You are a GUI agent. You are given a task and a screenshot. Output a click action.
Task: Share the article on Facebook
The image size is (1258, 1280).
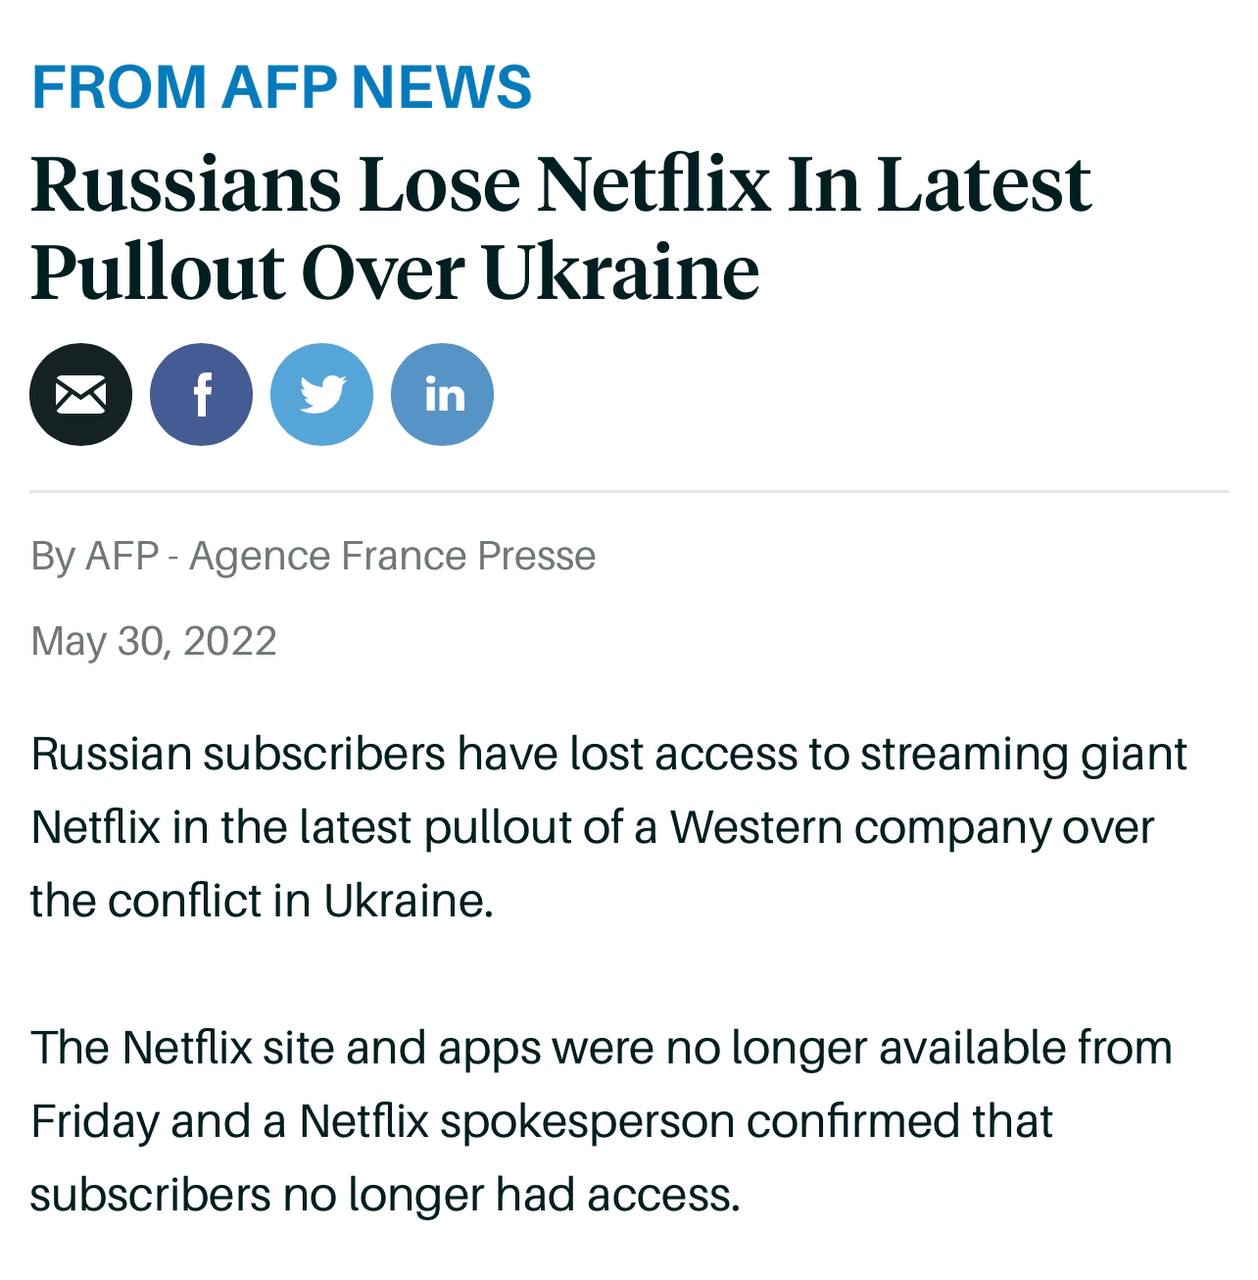tap(201, 394)
